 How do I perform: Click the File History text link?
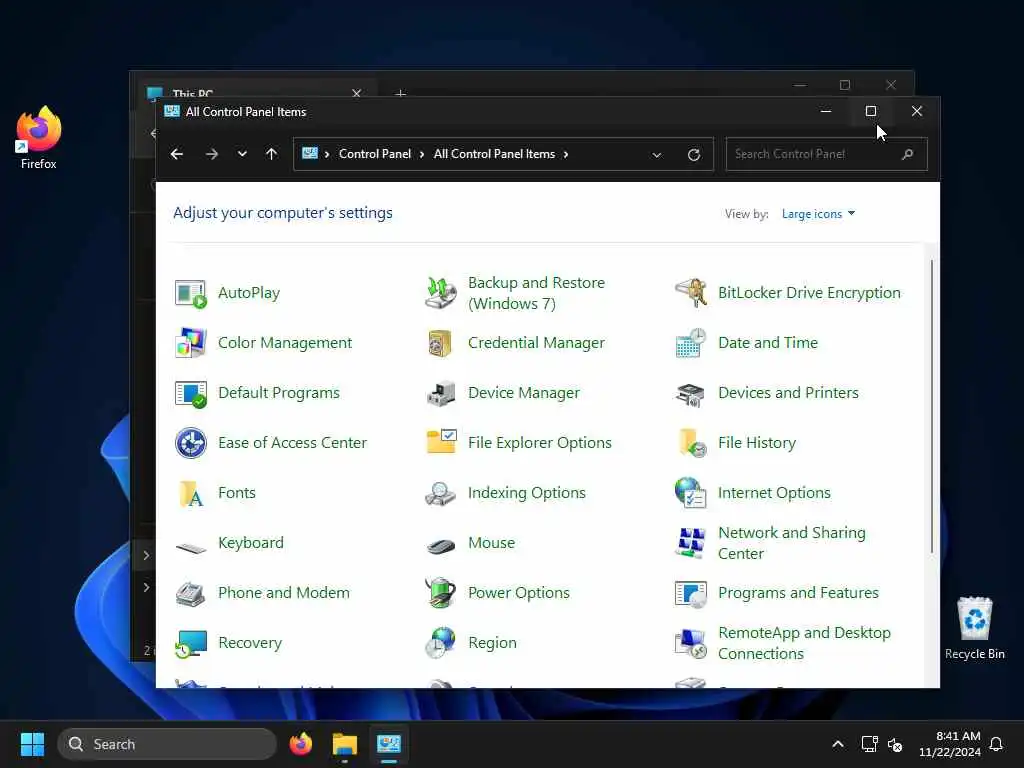click(757, 443)
